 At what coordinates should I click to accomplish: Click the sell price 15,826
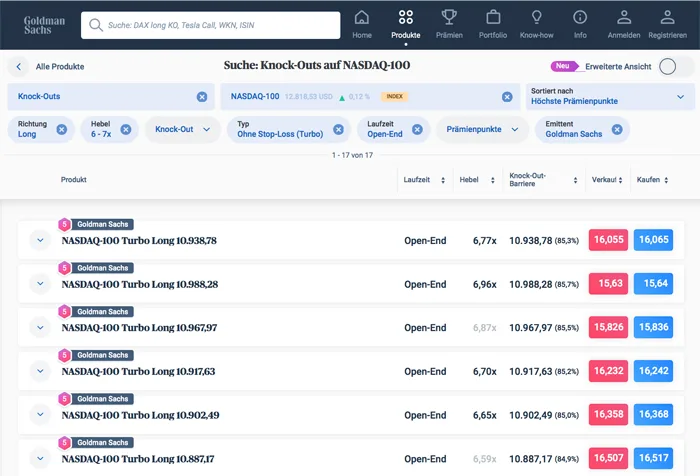608,327
